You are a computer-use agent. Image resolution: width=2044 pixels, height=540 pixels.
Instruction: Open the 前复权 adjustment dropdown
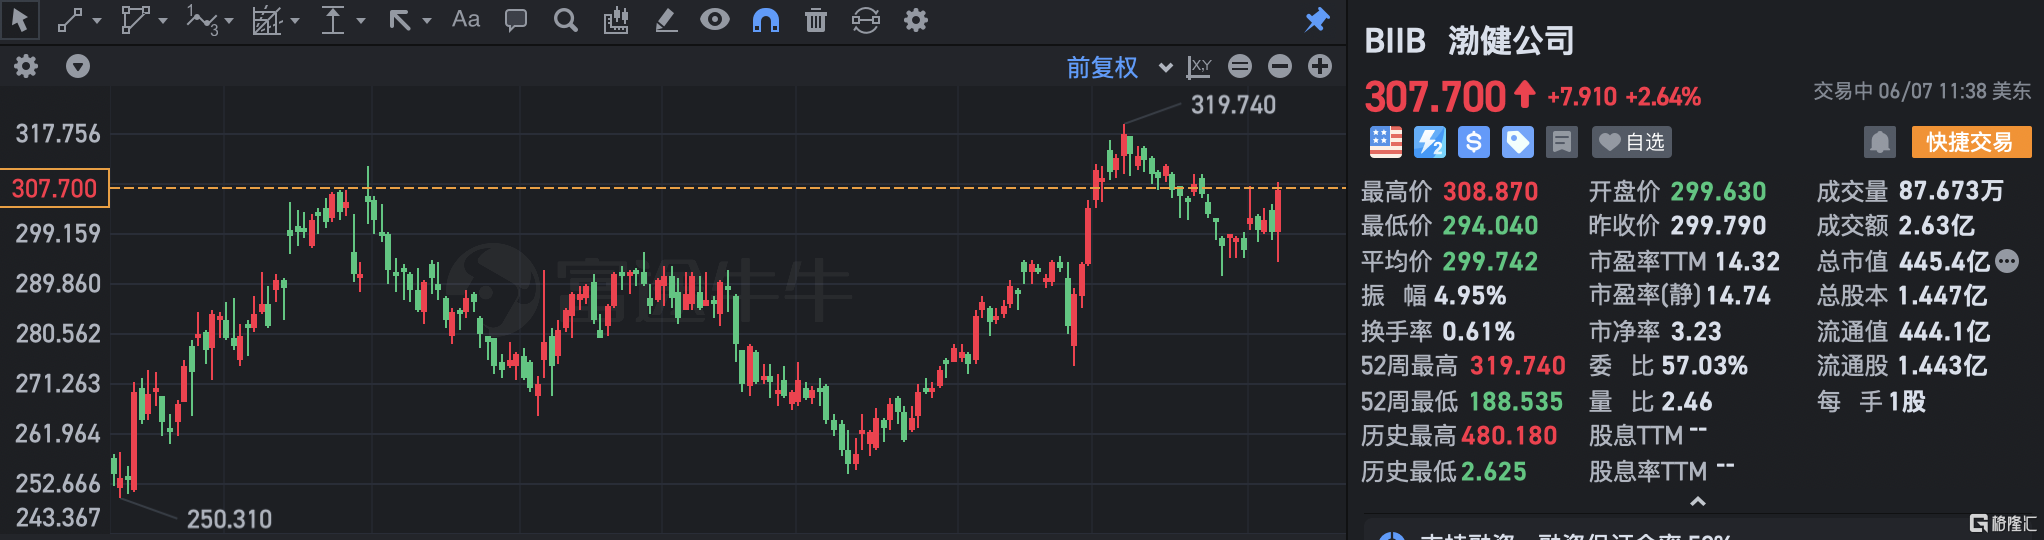1118,67
